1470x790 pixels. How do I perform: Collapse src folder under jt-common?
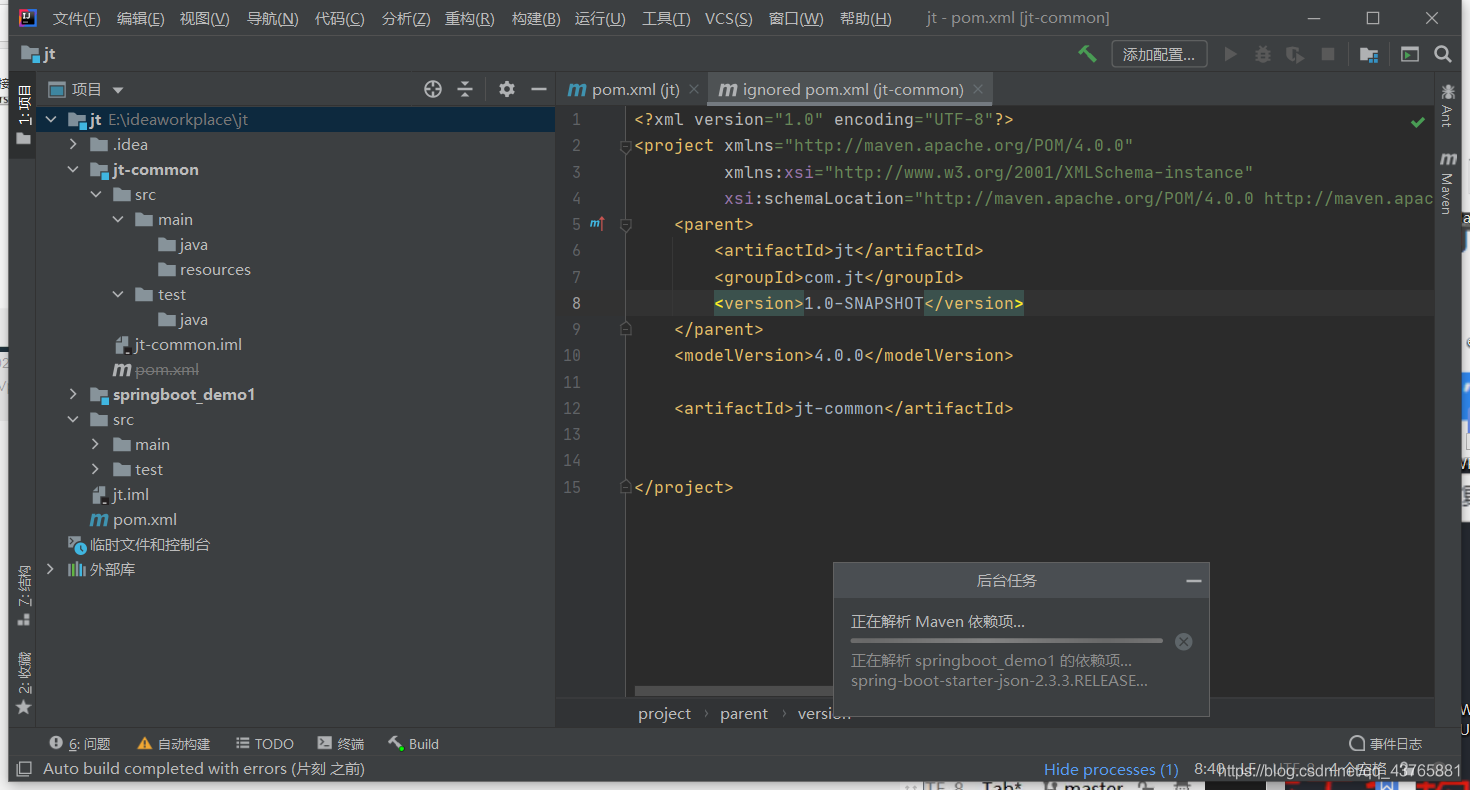point(96,195)
